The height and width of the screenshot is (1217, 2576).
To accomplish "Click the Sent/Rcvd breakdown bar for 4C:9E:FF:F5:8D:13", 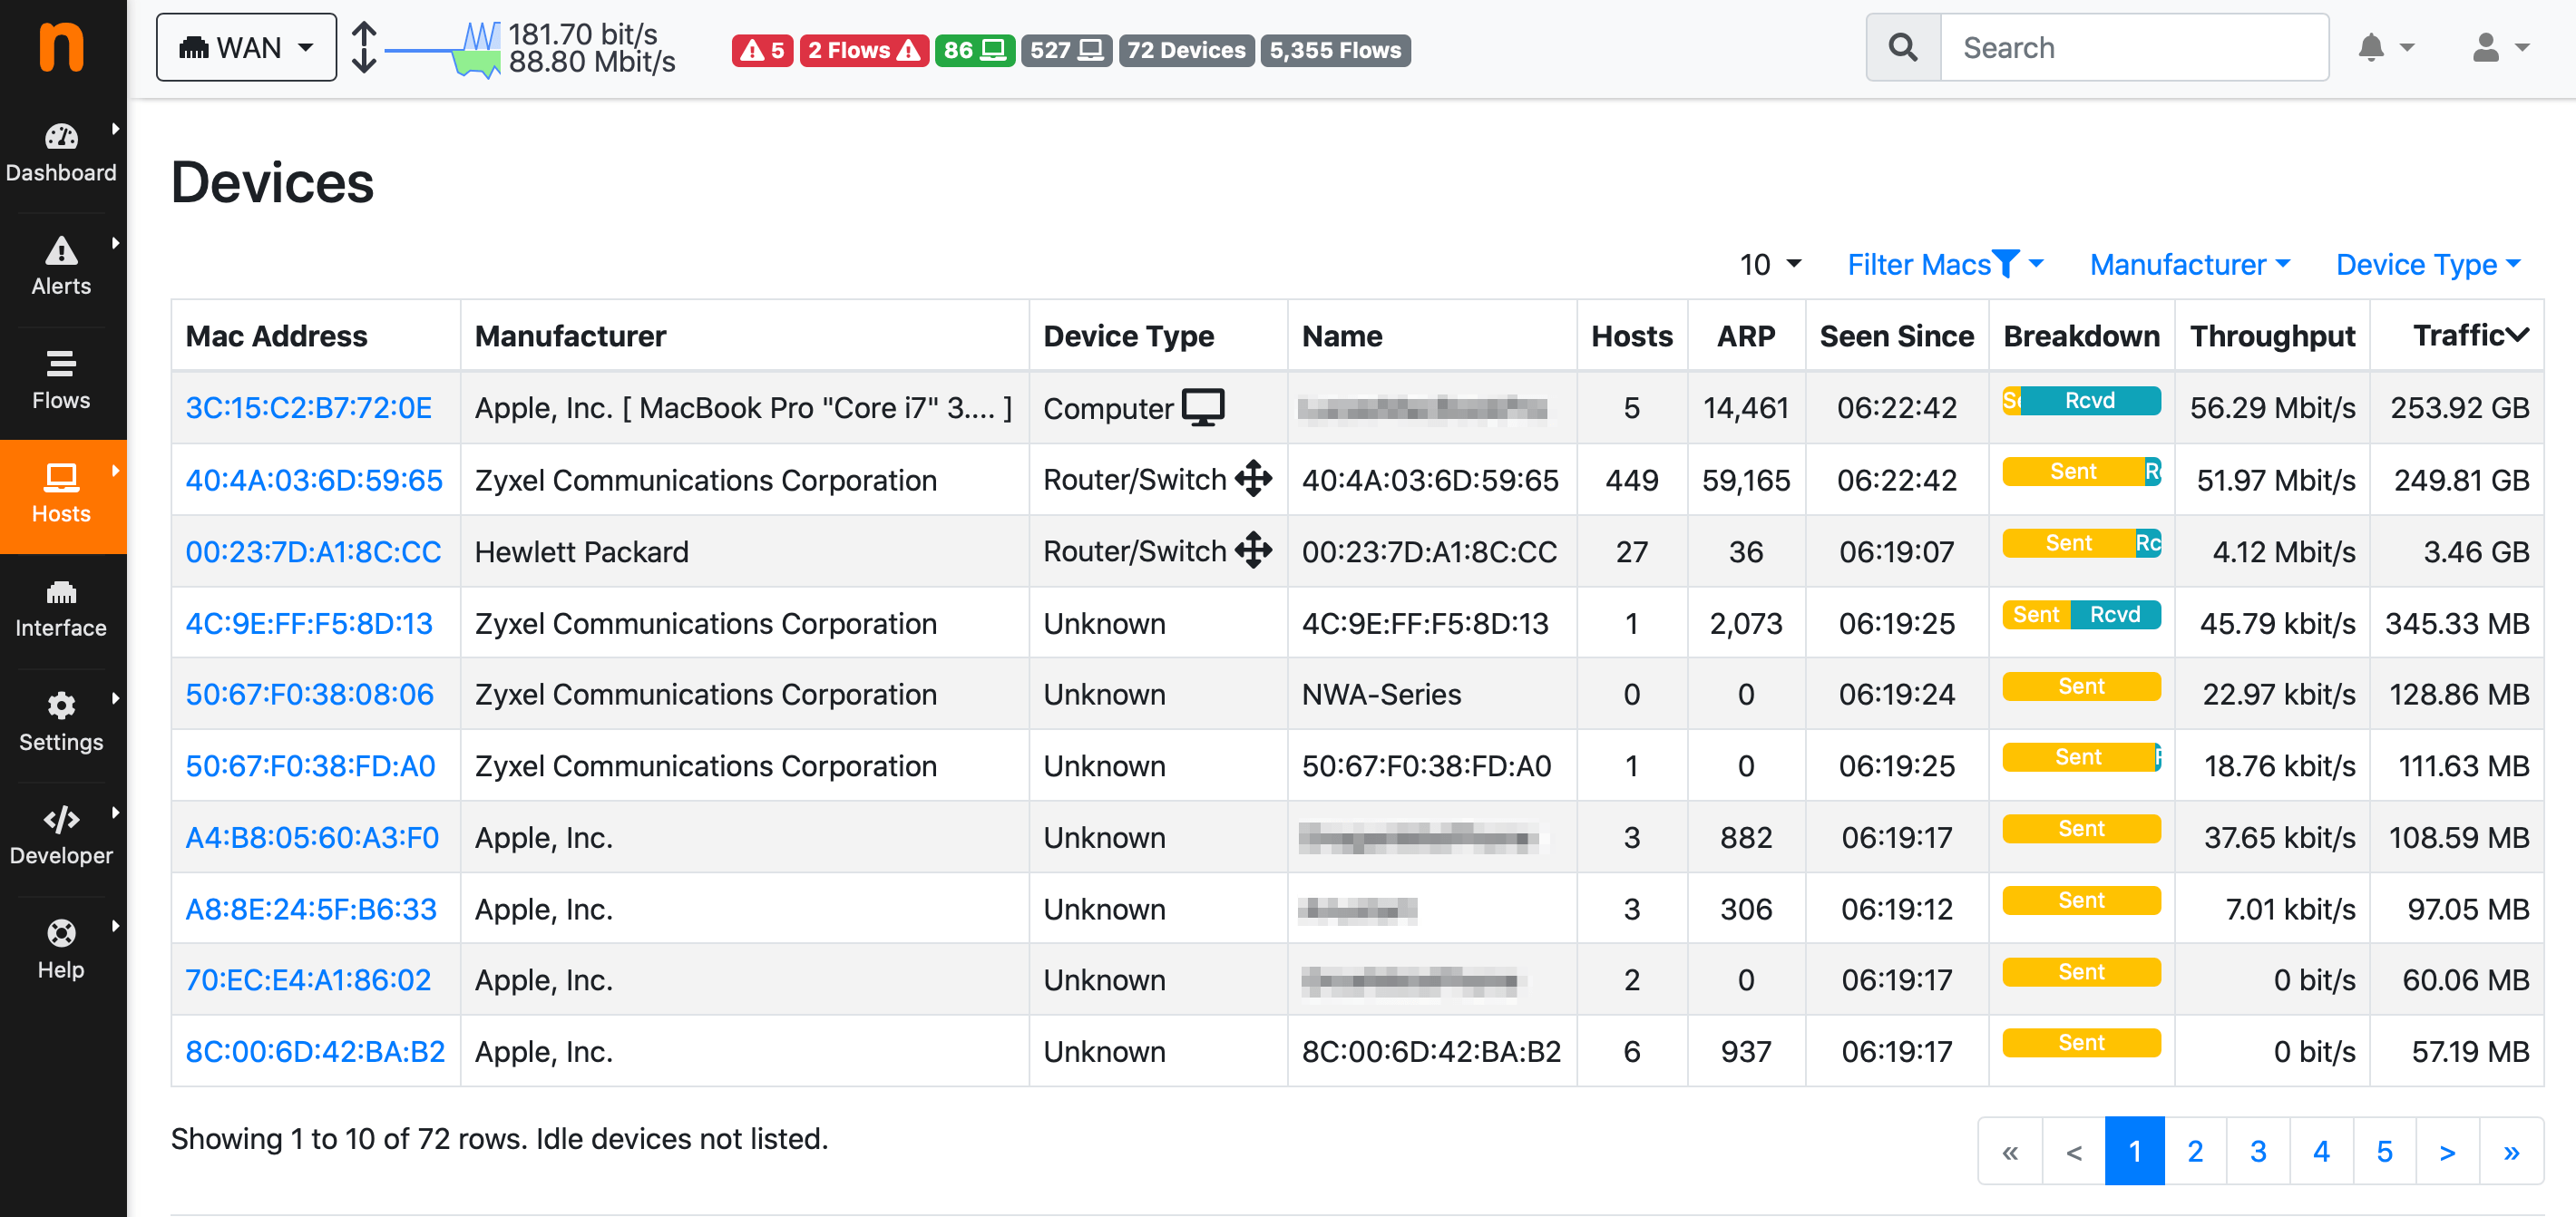I will 2081,614.
